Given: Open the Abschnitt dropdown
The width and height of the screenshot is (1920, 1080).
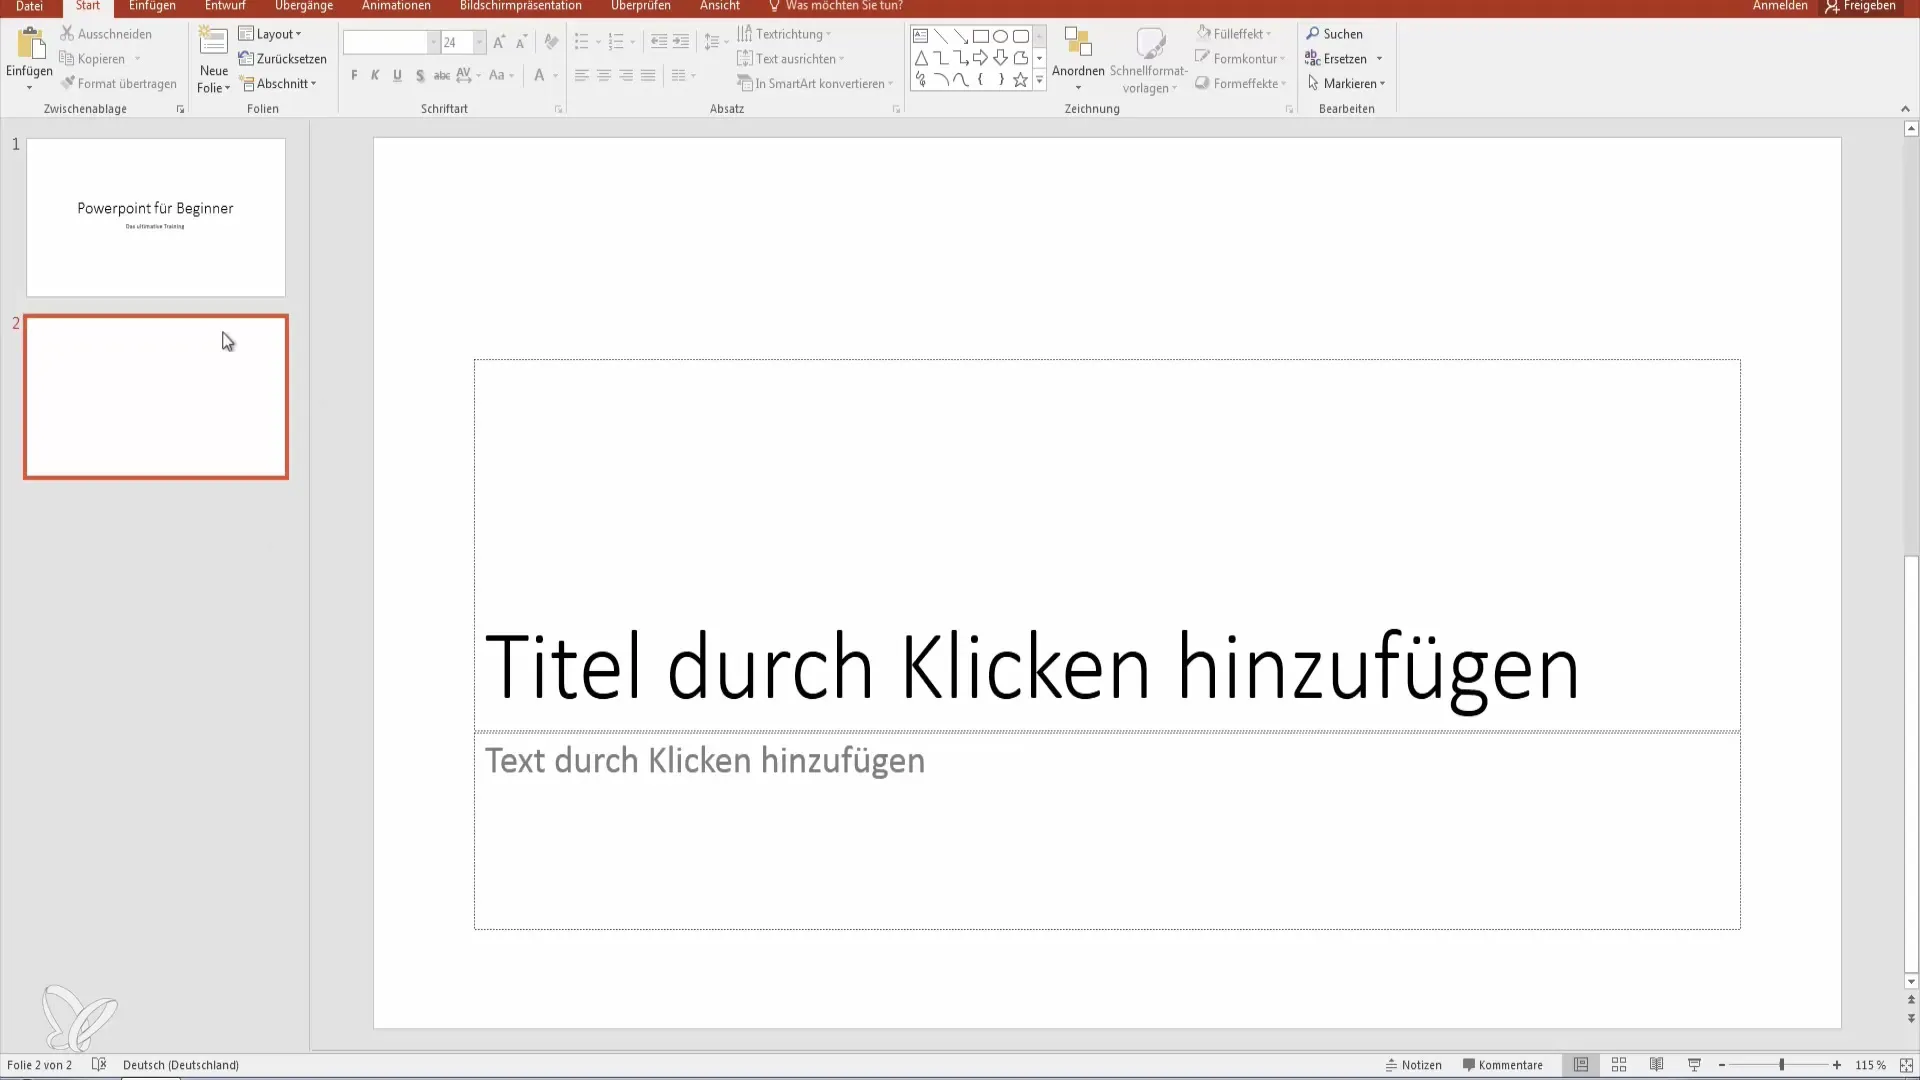Looking at the screenshot, I should (x=278, y=84).
